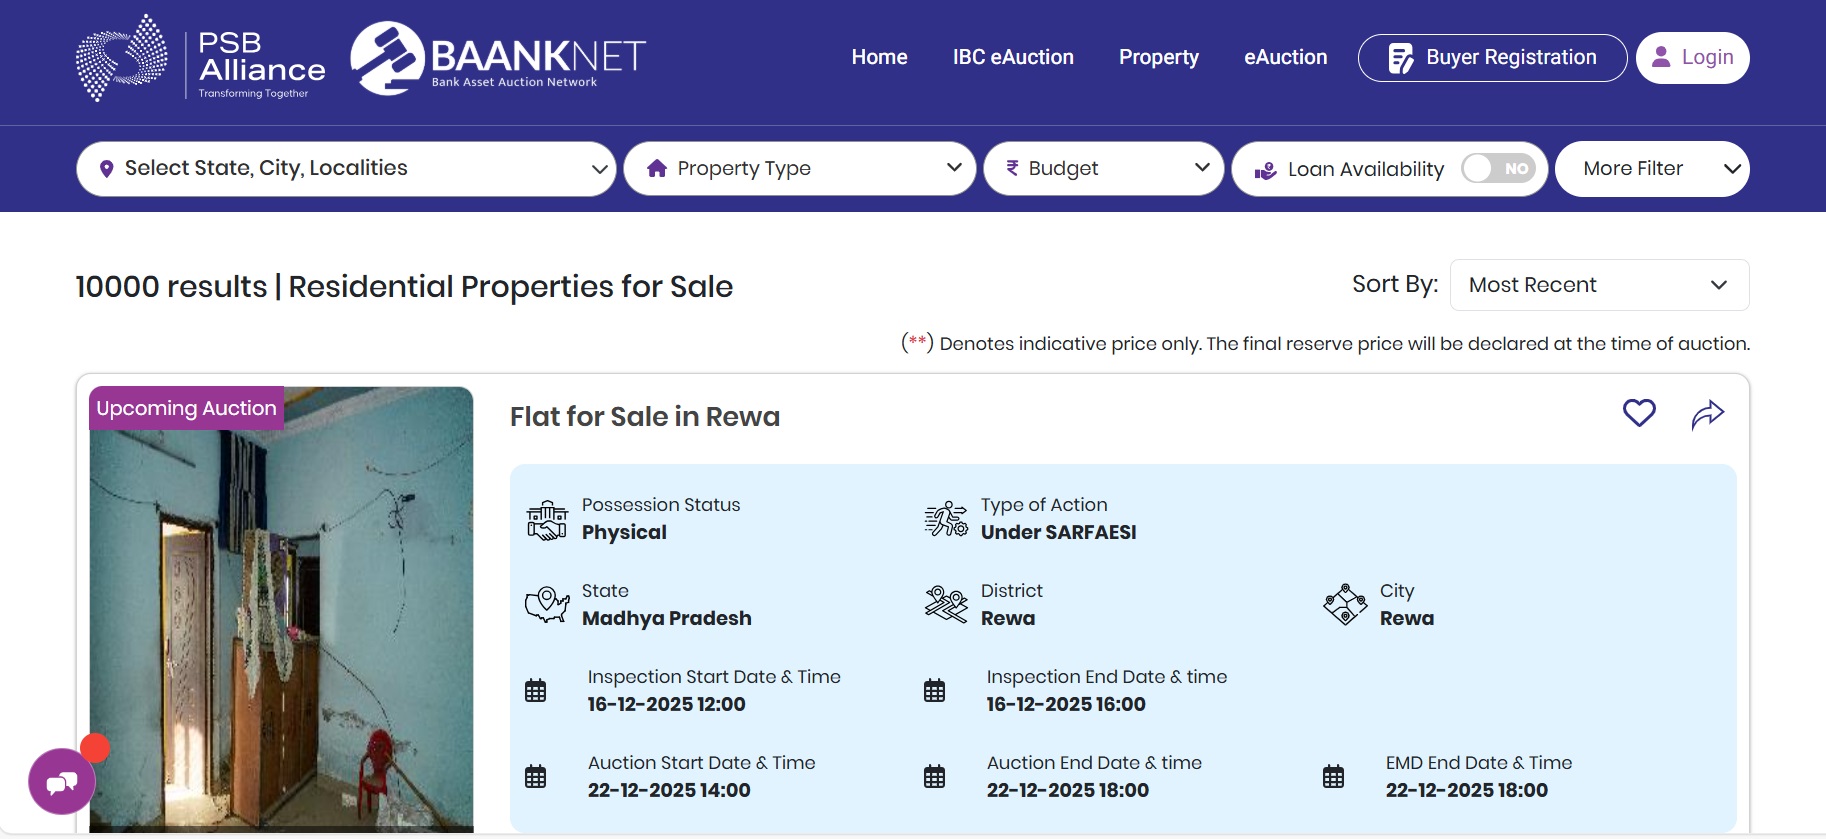
Task: Click the share arrow icon on listing
Action: (x=1707, y=414)
